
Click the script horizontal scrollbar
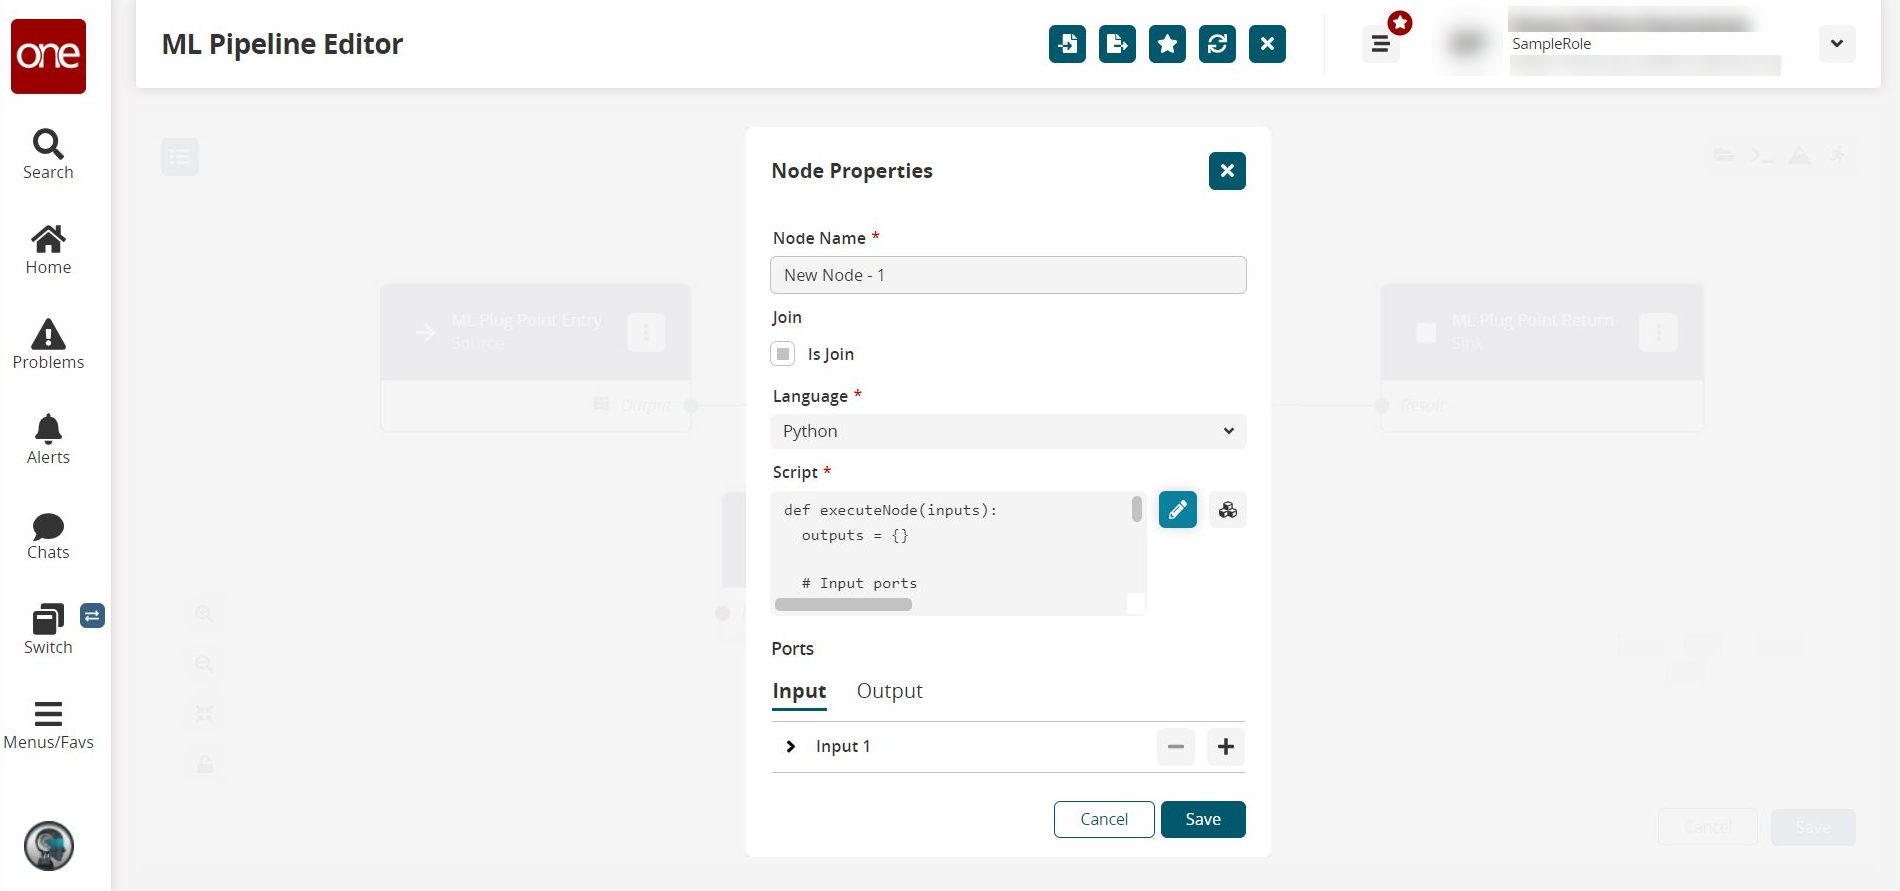[x=843, y=604]
